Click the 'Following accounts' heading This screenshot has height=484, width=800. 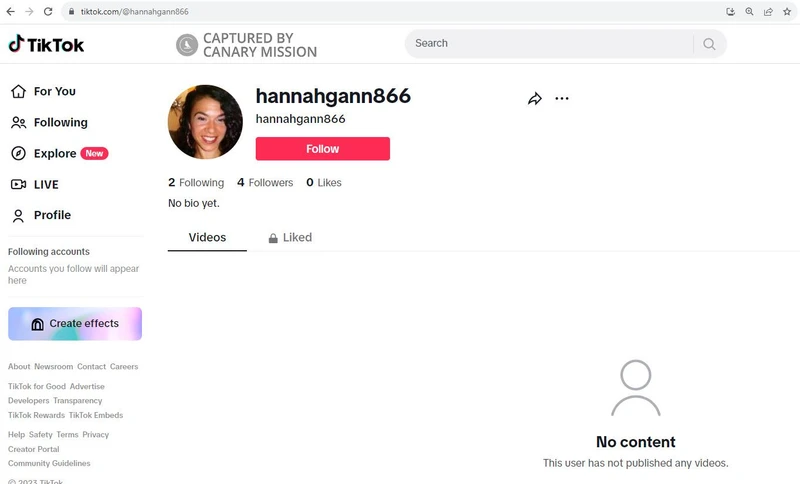click(49, 251)
